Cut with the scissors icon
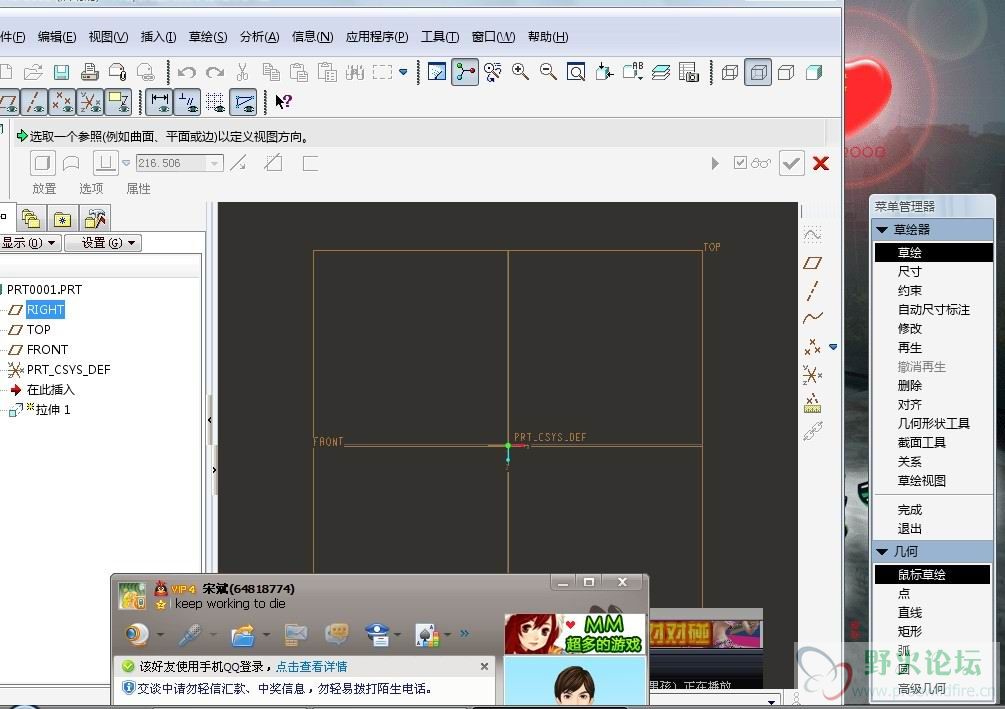 point(242,72)
